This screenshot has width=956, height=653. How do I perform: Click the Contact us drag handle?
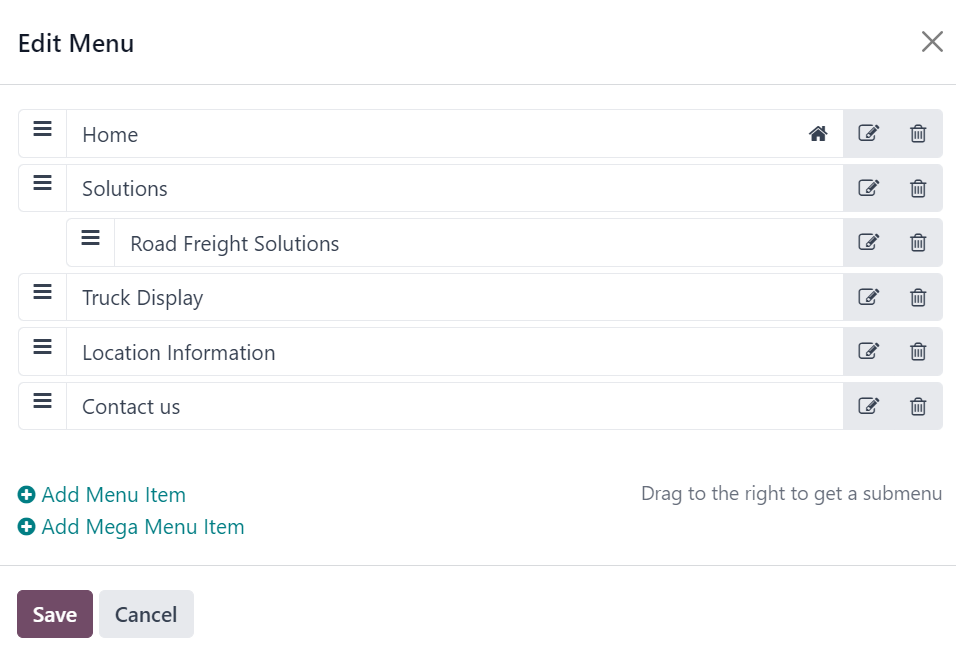42,401
